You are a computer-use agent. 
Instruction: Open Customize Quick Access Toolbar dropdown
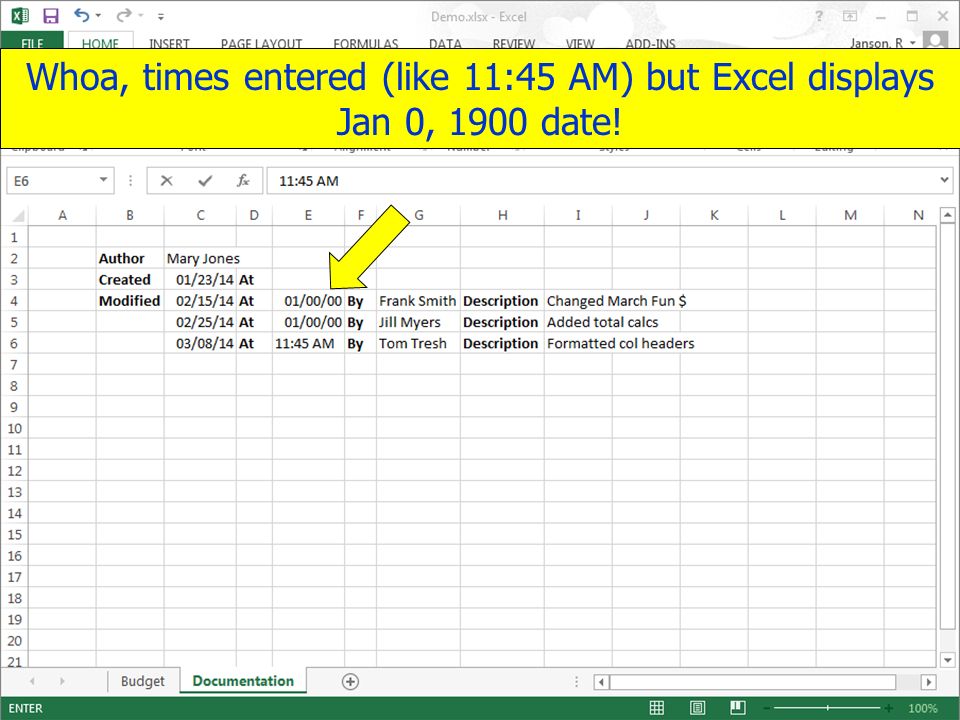[x=160, y=17]
